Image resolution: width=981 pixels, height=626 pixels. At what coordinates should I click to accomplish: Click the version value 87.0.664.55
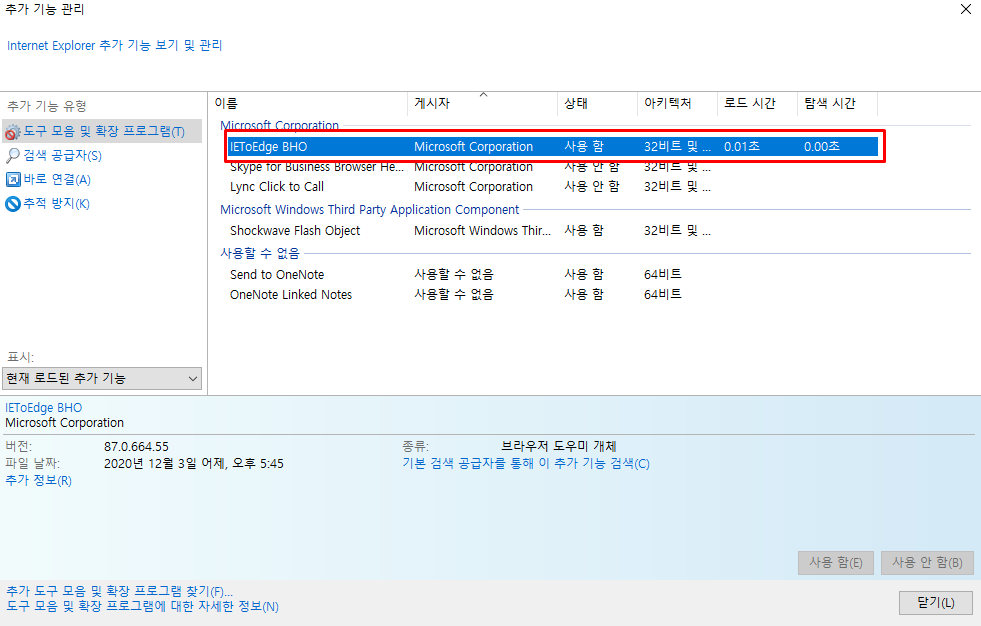pos(136,447)
